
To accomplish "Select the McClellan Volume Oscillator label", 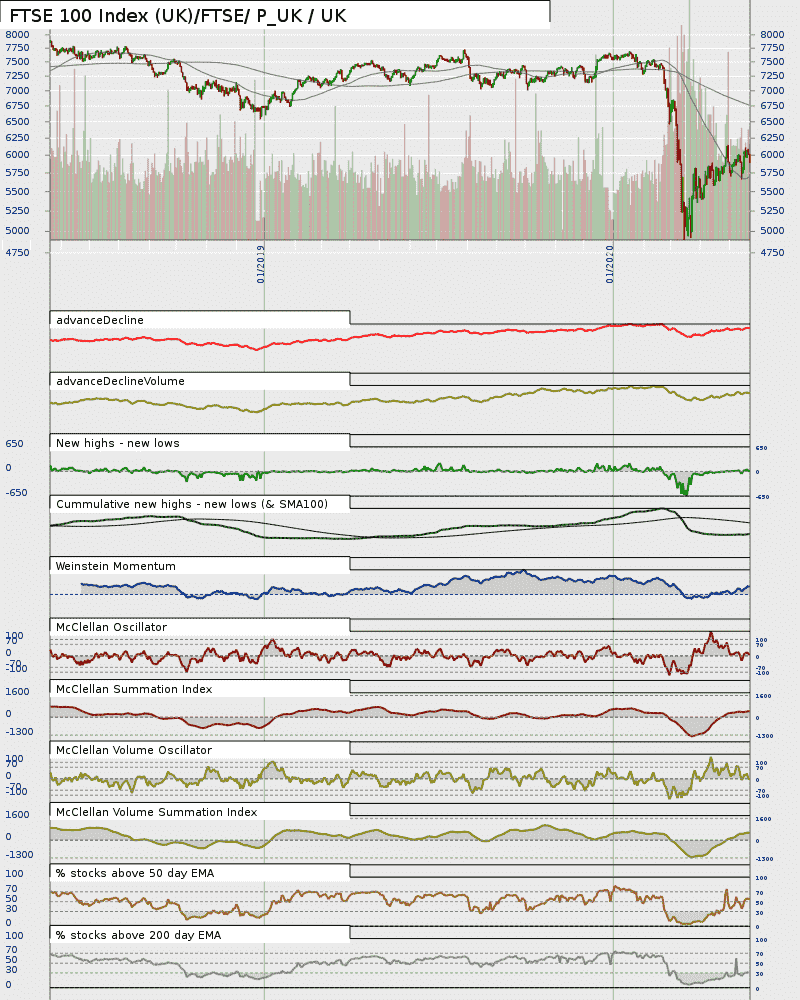I will [x=134, y=751].
